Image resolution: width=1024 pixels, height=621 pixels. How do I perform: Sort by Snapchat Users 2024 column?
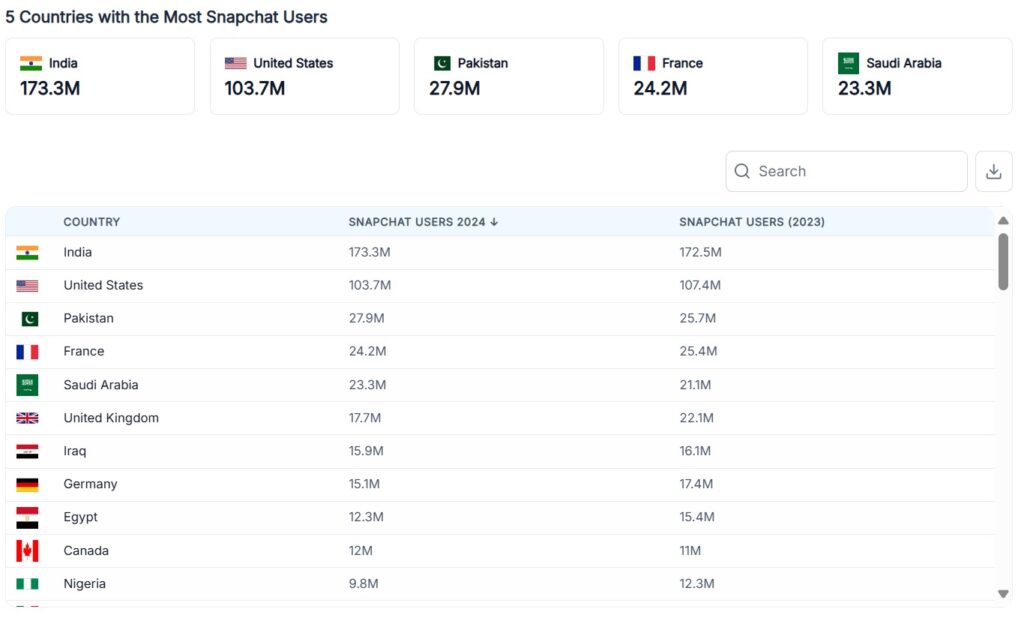pos(423,222)
